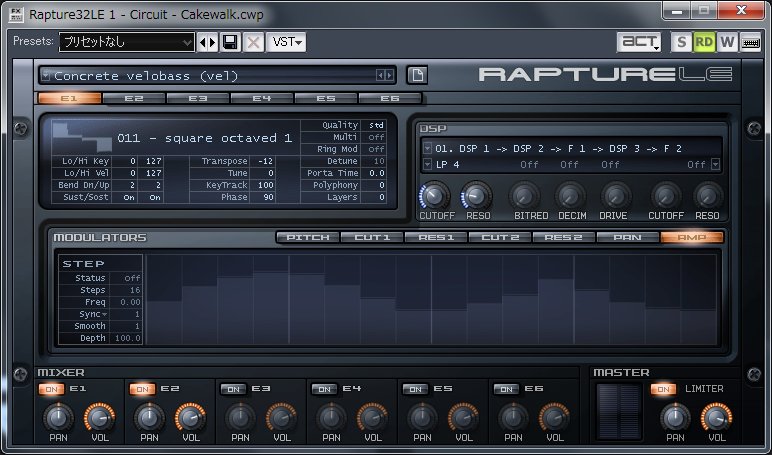Select the E4 element tab

262,98
